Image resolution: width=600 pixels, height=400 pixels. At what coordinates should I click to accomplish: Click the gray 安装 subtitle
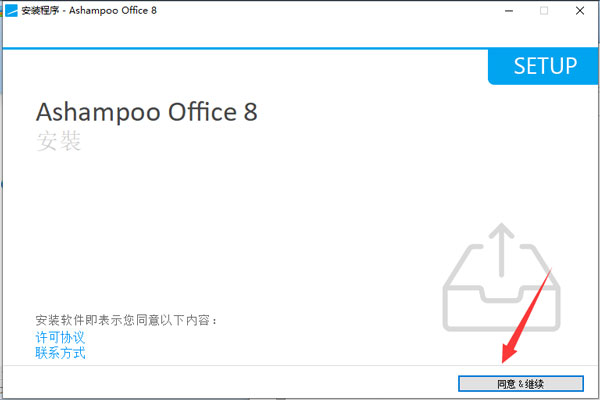tap(58, 141)
